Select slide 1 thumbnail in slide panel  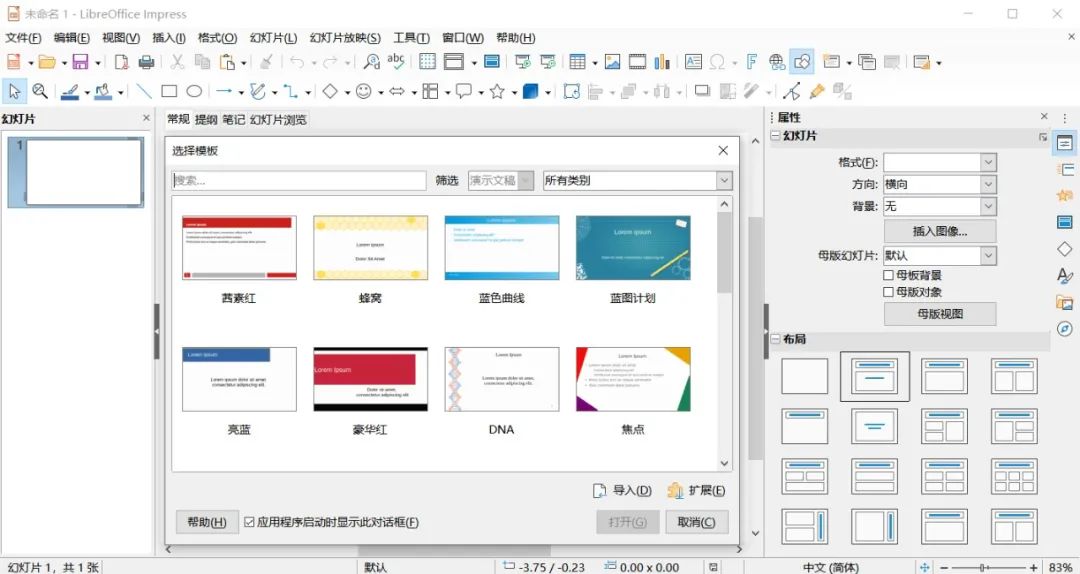point(83,172)
